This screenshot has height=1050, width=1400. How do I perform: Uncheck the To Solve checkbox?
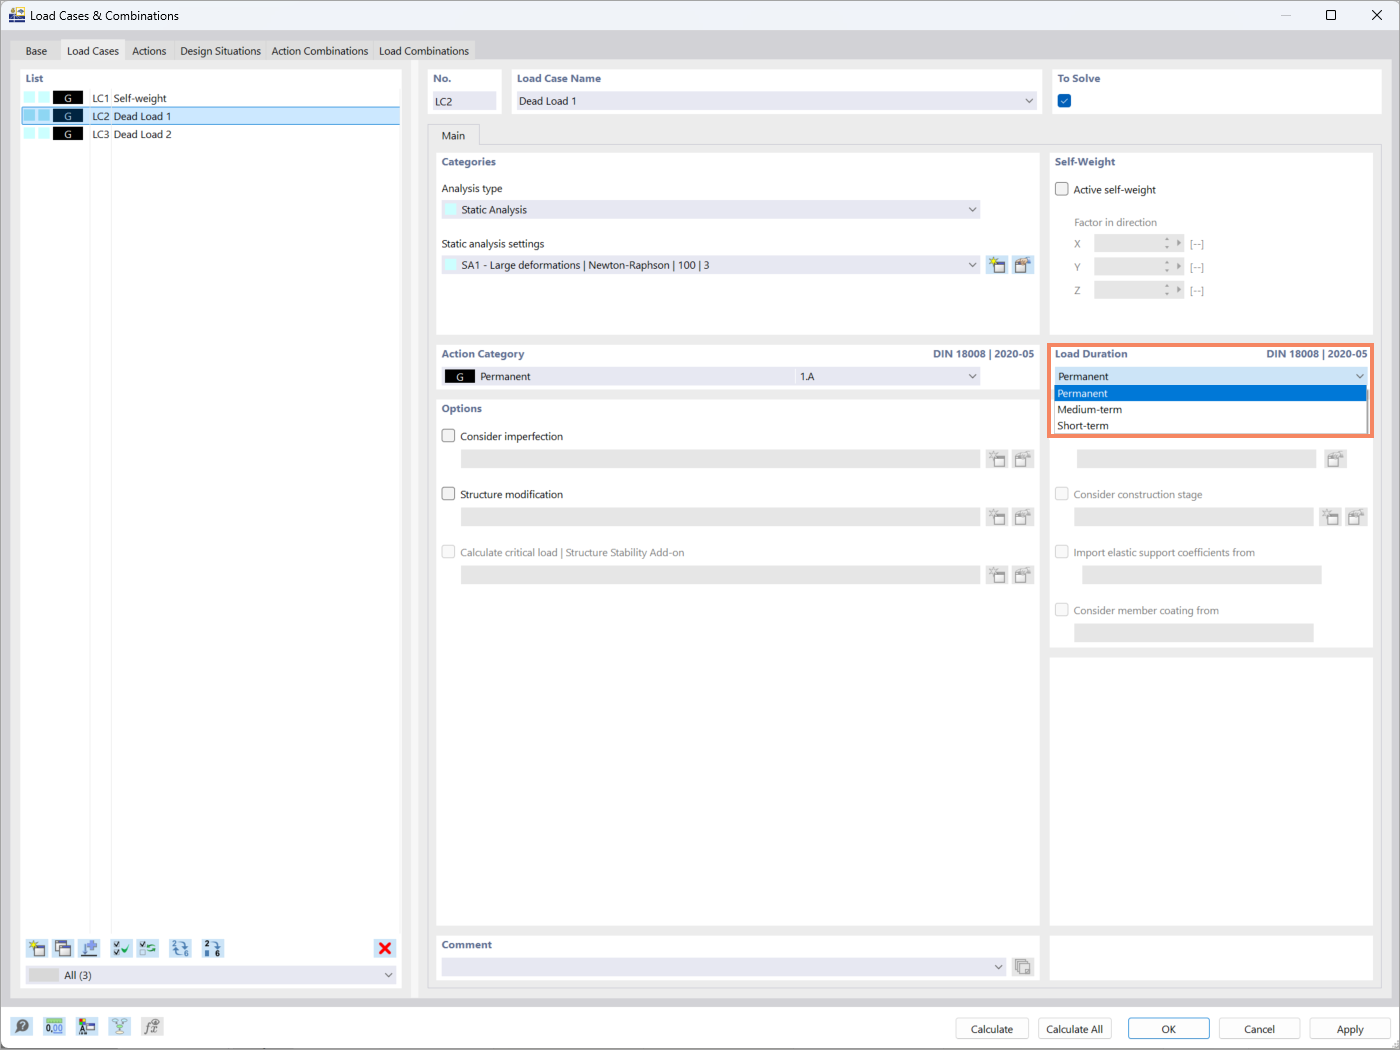pyautogui.click(x=1064, y=100)
